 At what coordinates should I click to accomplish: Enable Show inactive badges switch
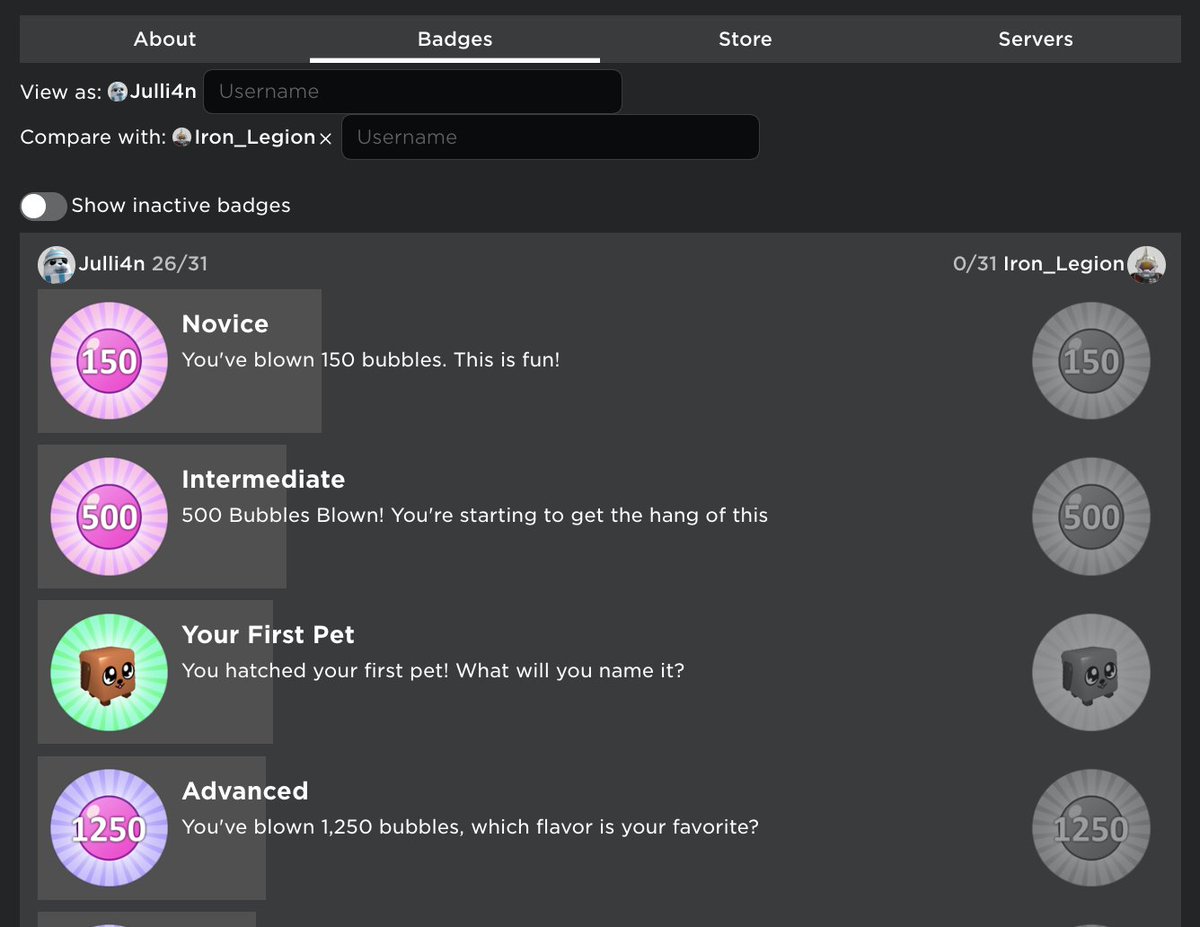click(x=43, y=206)
